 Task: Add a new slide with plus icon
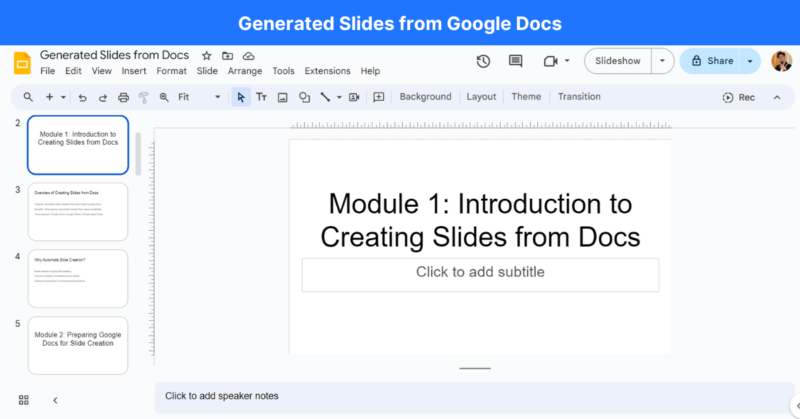click(x=49, y=97)
